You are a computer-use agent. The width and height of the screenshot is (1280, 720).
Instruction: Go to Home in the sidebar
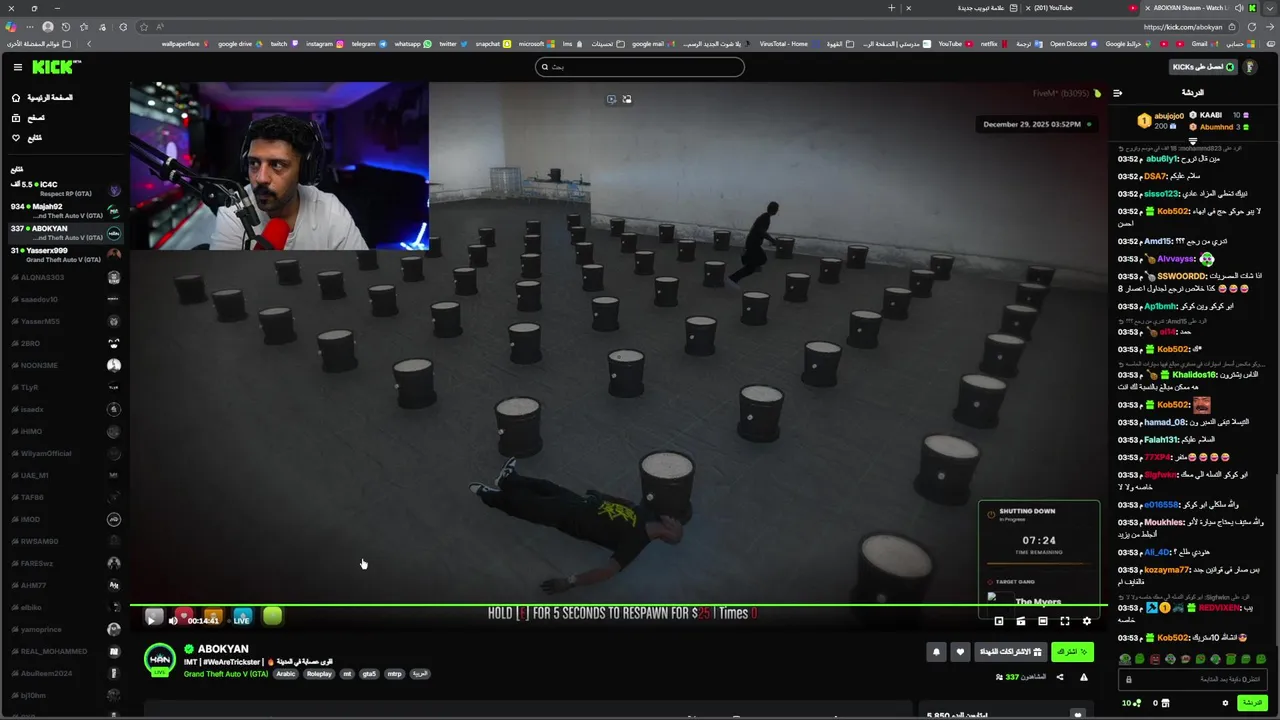43,97
